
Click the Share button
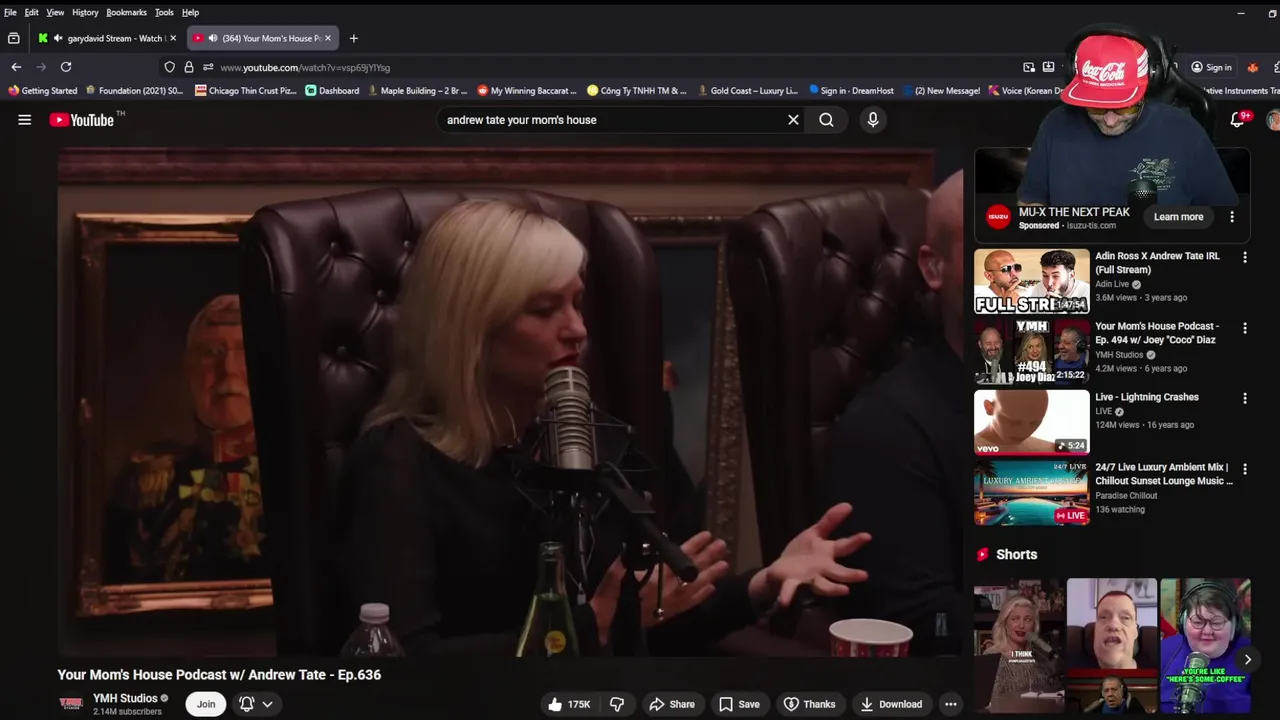672,704
